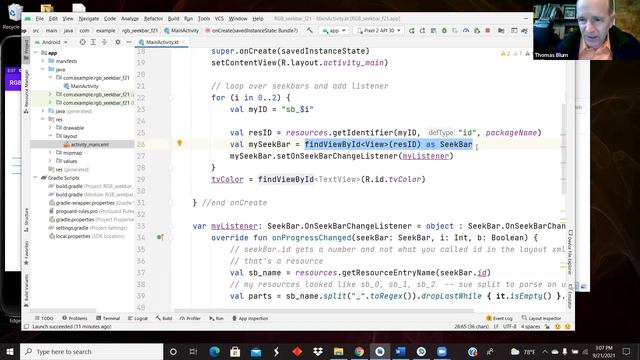This screenshot has height=360, width=640.
Task: Click the Make Project hammer icon
Action: click(x=310, y=30)
